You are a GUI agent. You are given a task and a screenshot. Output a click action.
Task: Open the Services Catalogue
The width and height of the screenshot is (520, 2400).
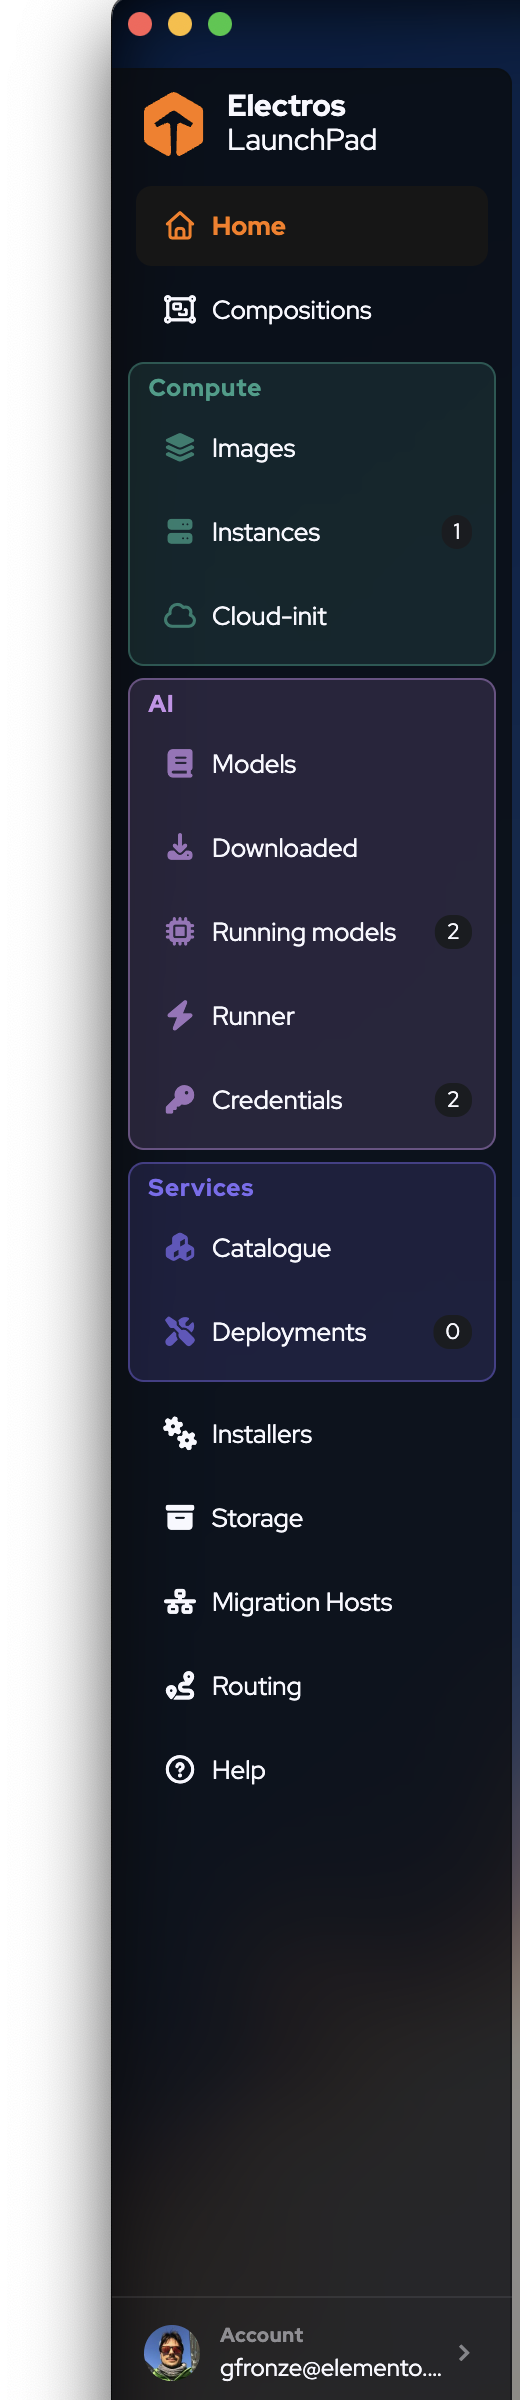312,1248
